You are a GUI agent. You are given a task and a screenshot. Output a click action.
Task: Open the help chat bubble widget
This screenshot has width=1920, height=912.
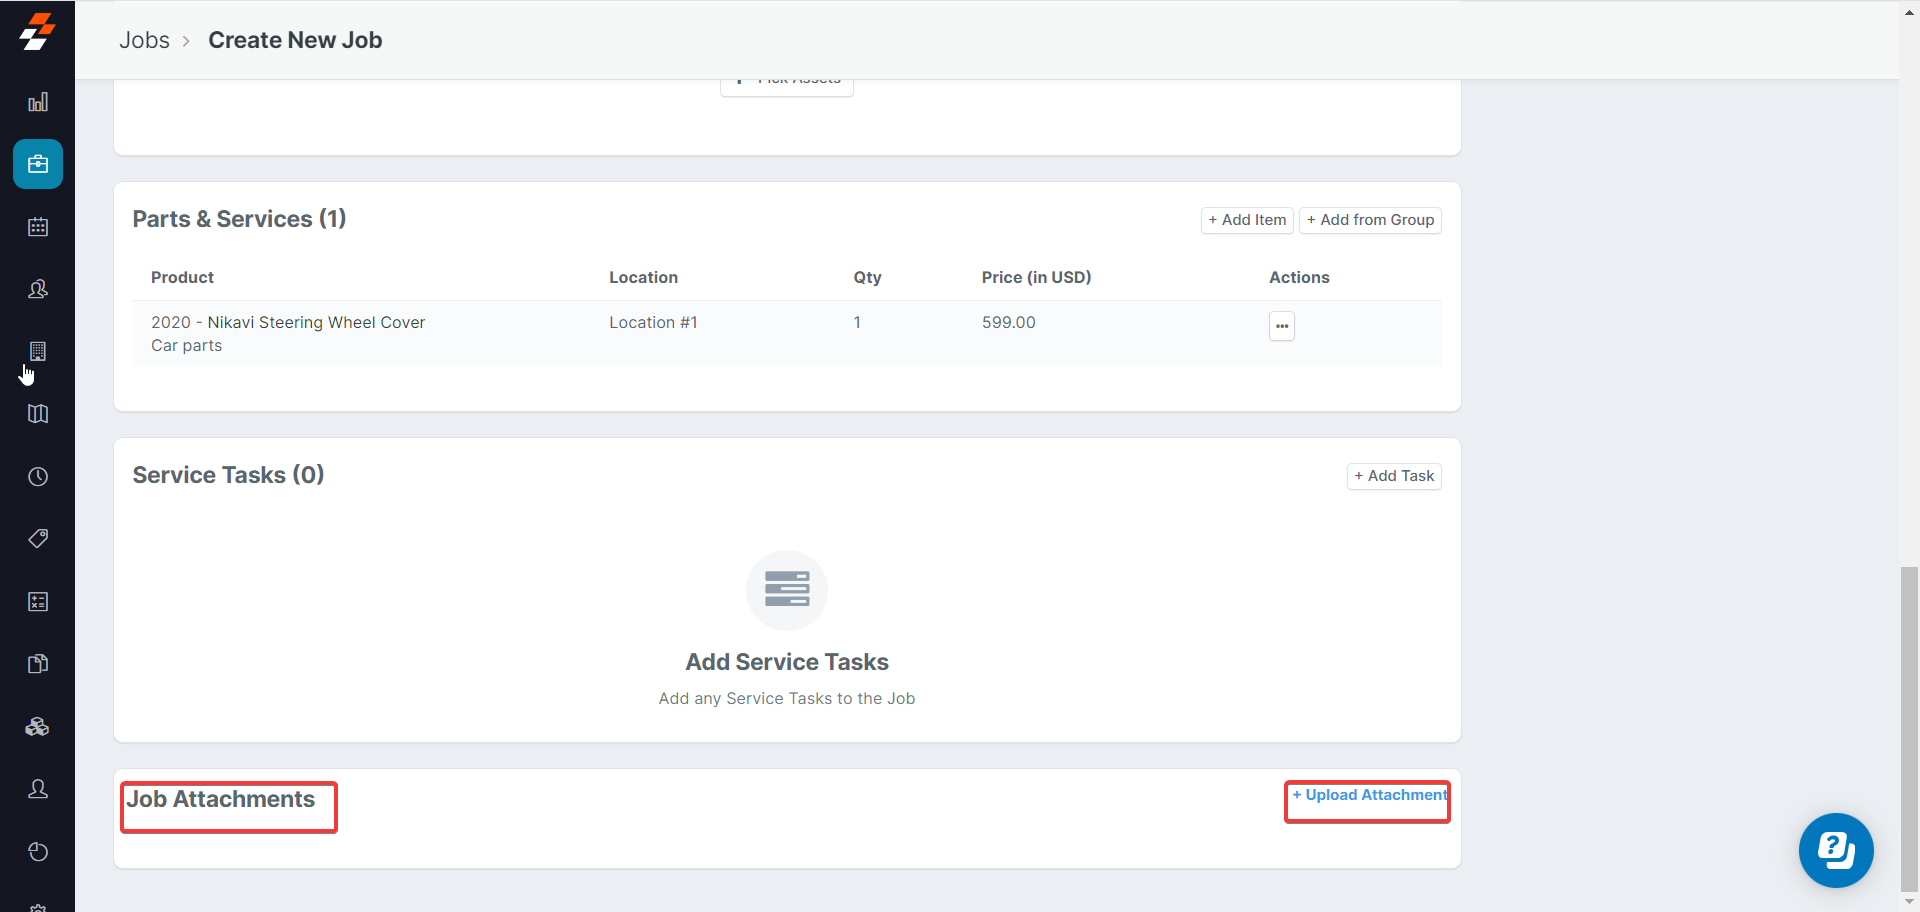[x=1835, y=850]
